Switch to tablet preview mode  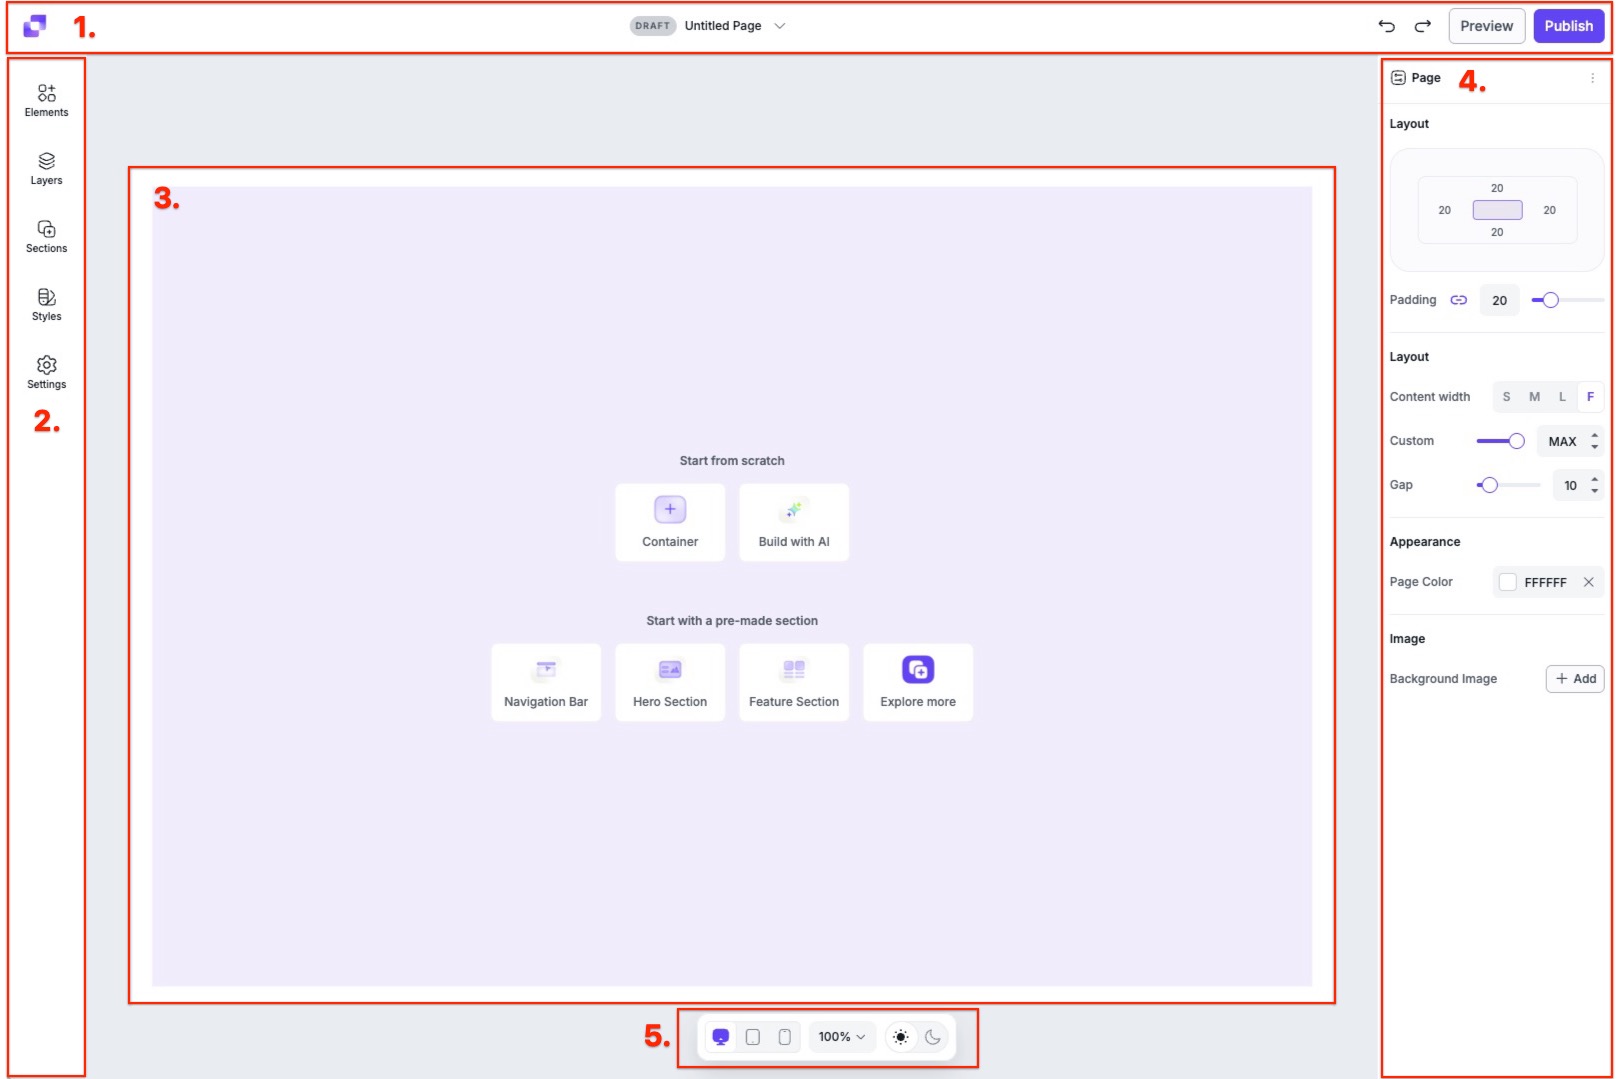tap(753, 1037)
